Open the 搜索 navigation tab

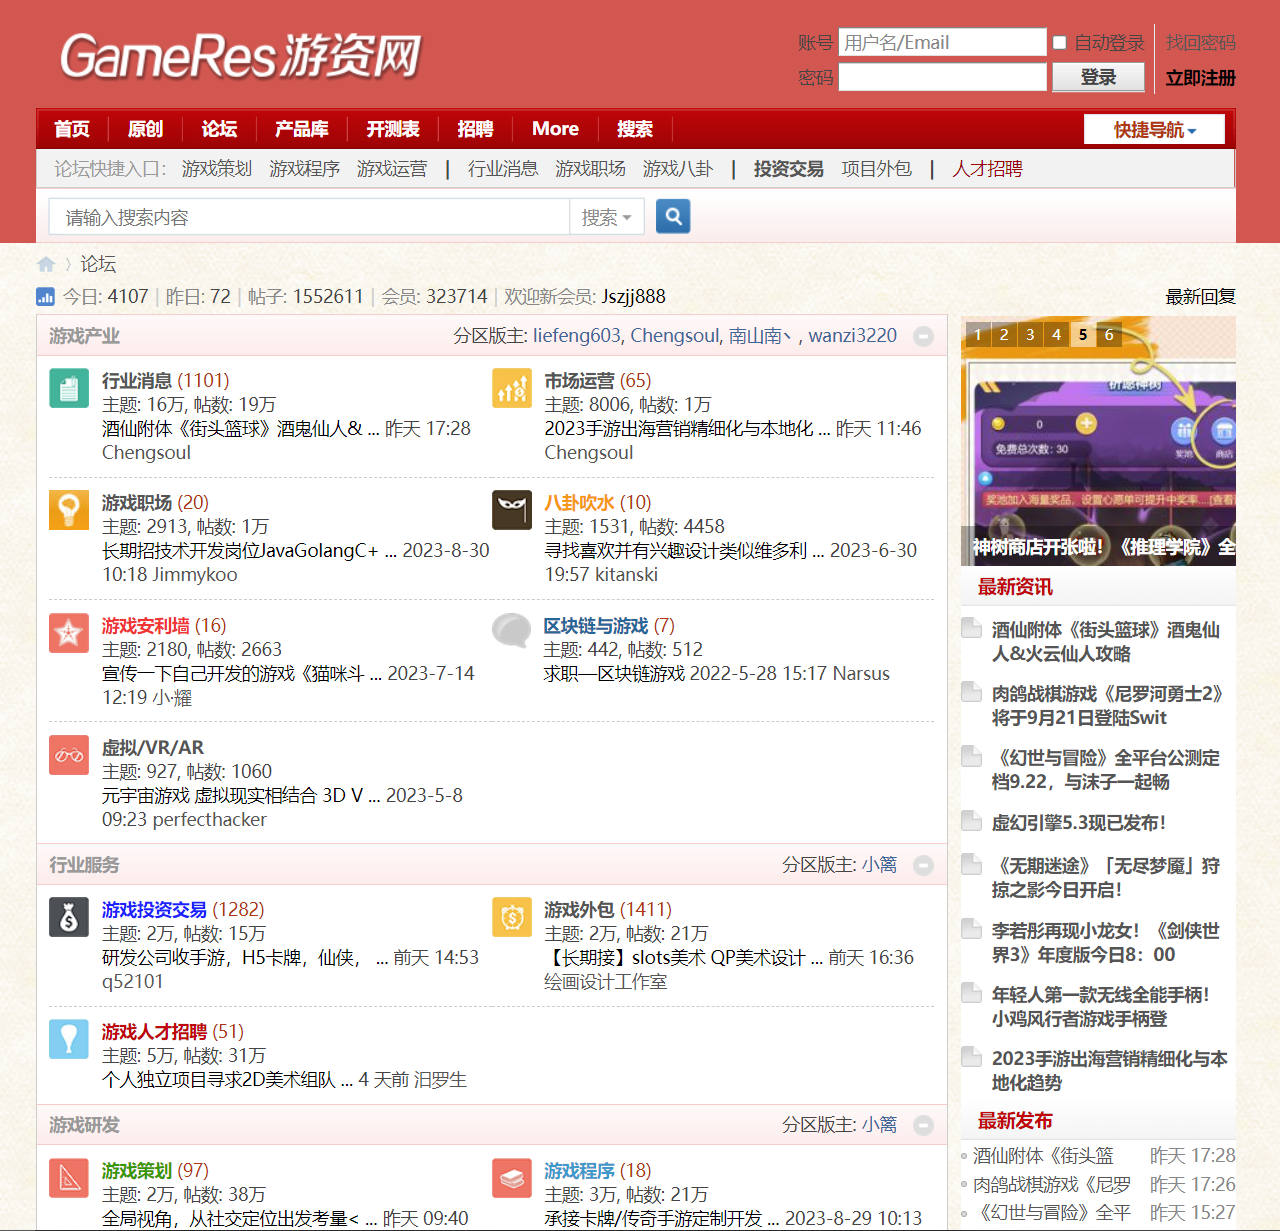point(635,129)
